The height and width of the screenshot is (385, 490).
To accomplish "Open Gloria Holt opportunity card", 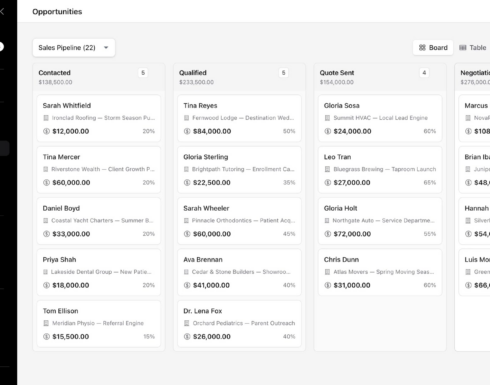I will 380,221.
